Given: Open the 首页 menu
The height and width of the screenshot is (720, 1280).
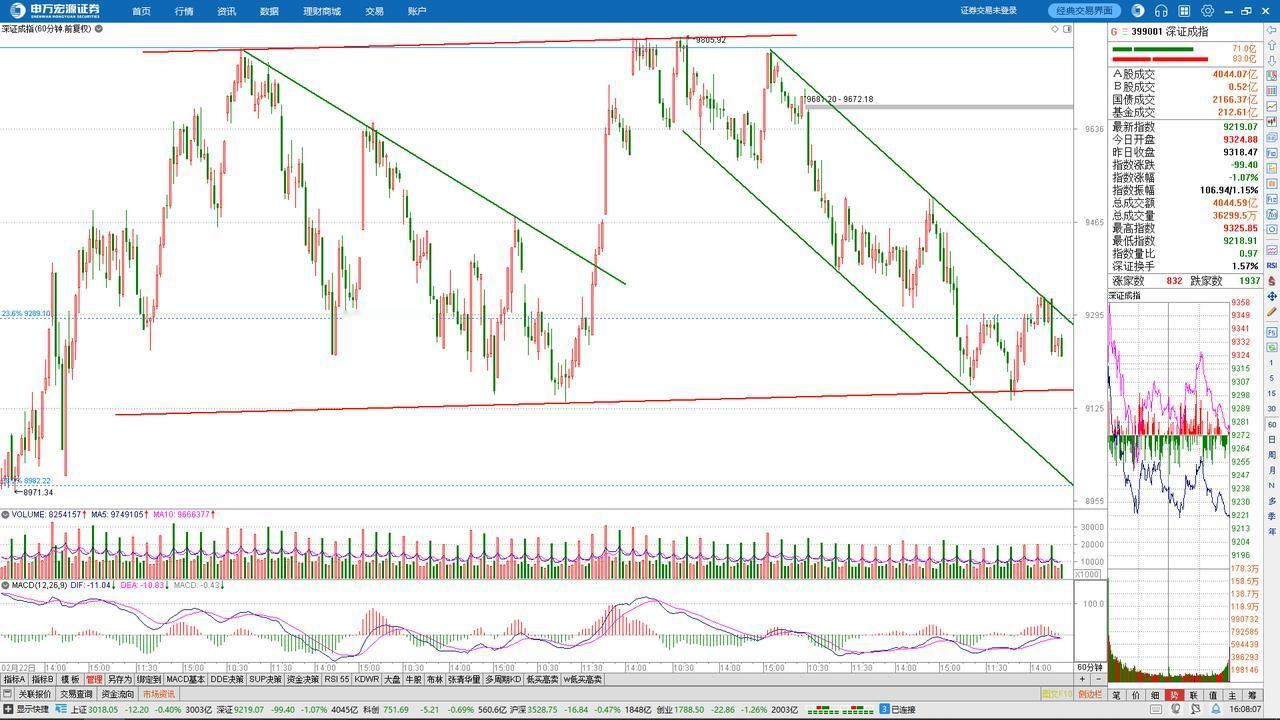Looking at the screenshot, I should 141,11.
